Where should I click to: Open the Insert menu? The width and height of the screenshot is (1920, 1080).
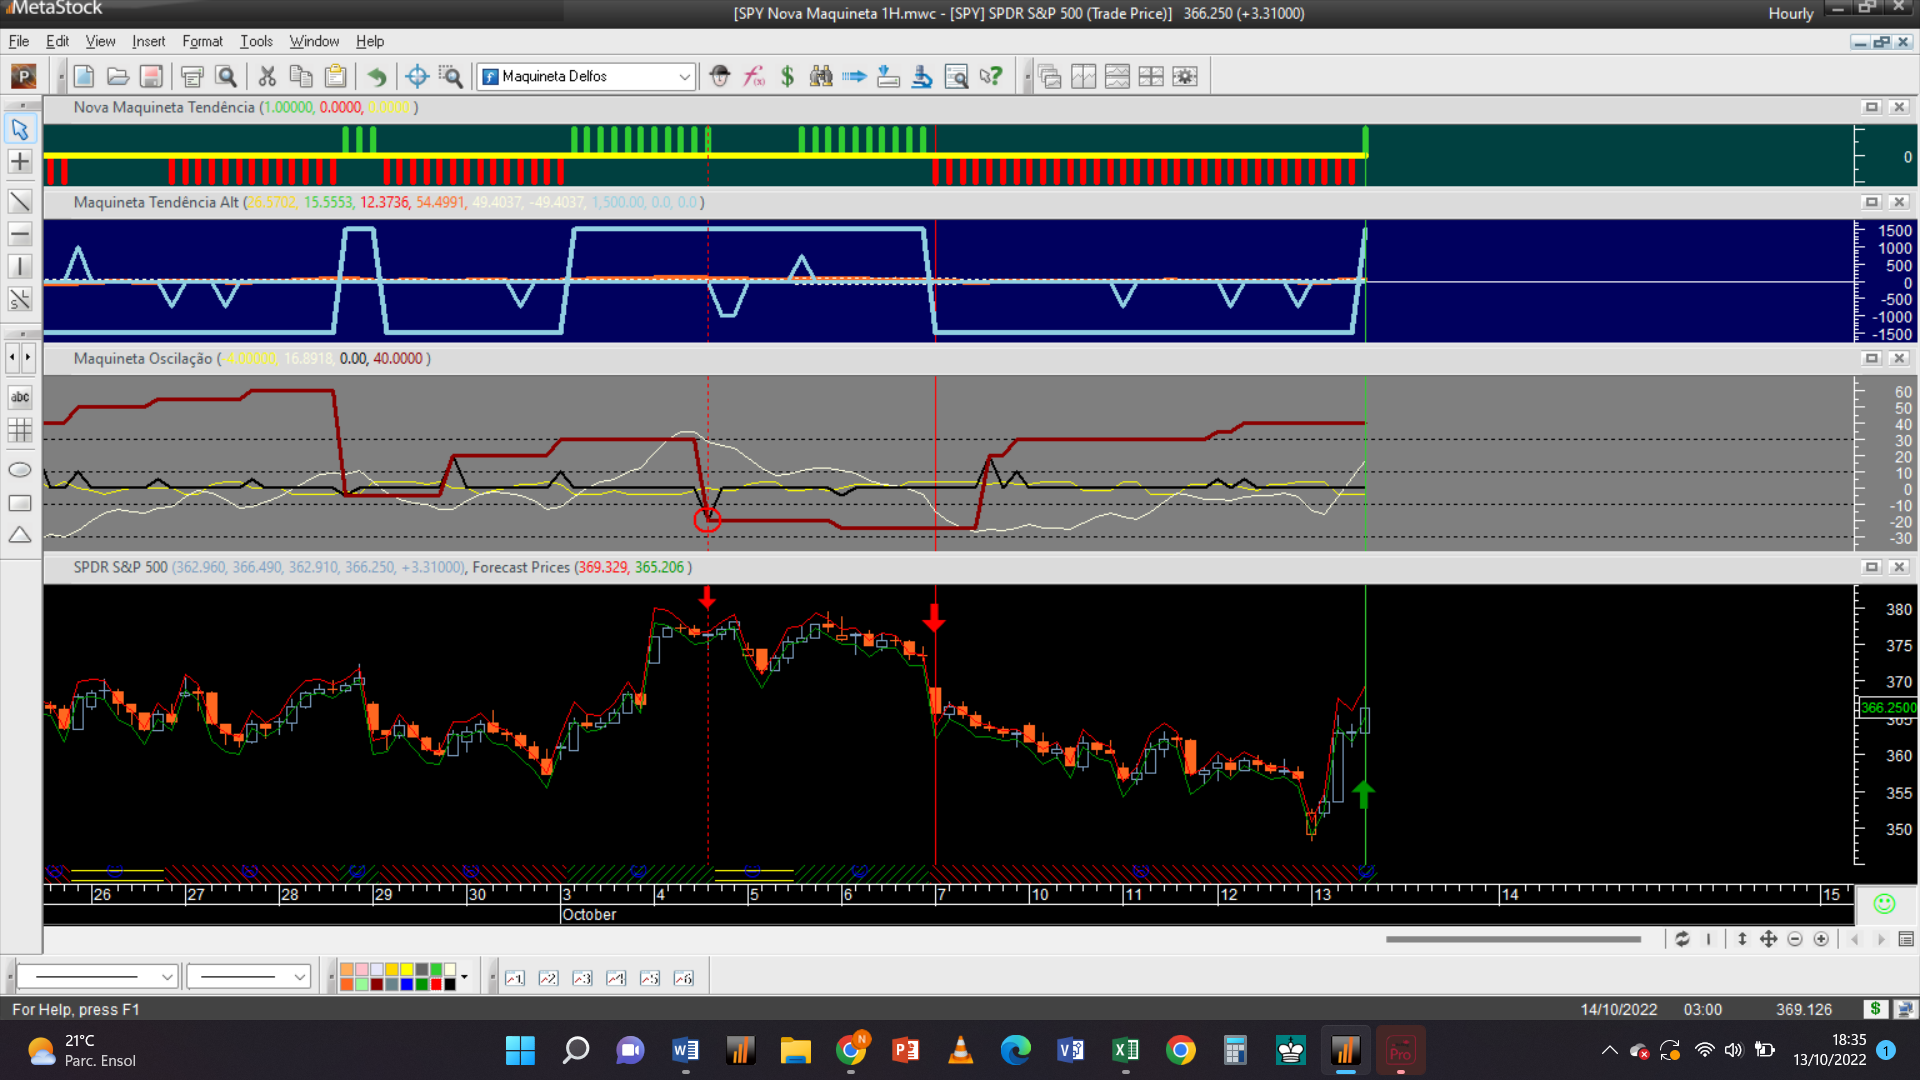[x=148, y=41]
